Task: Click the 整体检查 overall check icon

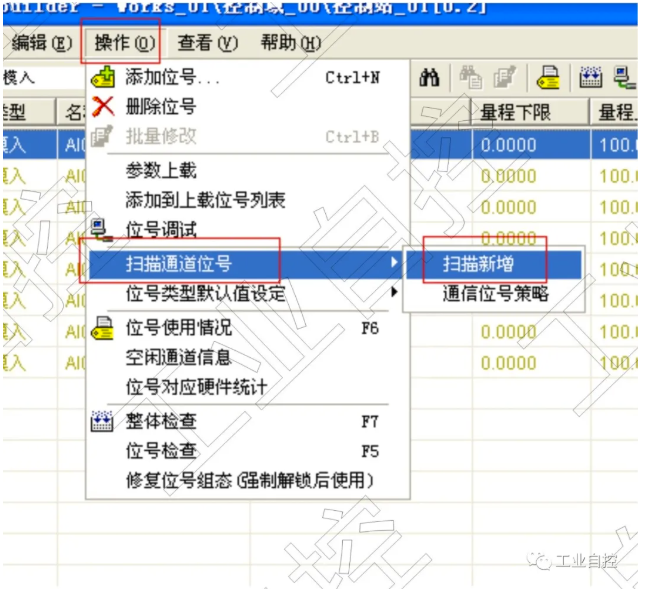Action: pyautogui.click(x=103, y=421)
